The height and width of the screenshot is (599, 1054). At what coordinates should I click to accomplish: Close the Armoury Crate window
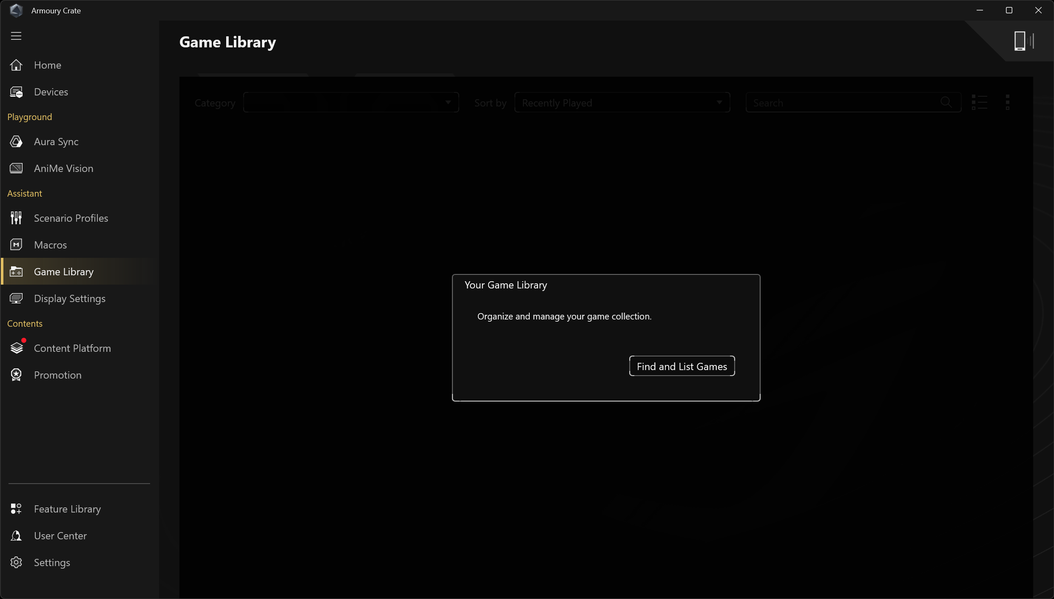tap(1039, 10)
